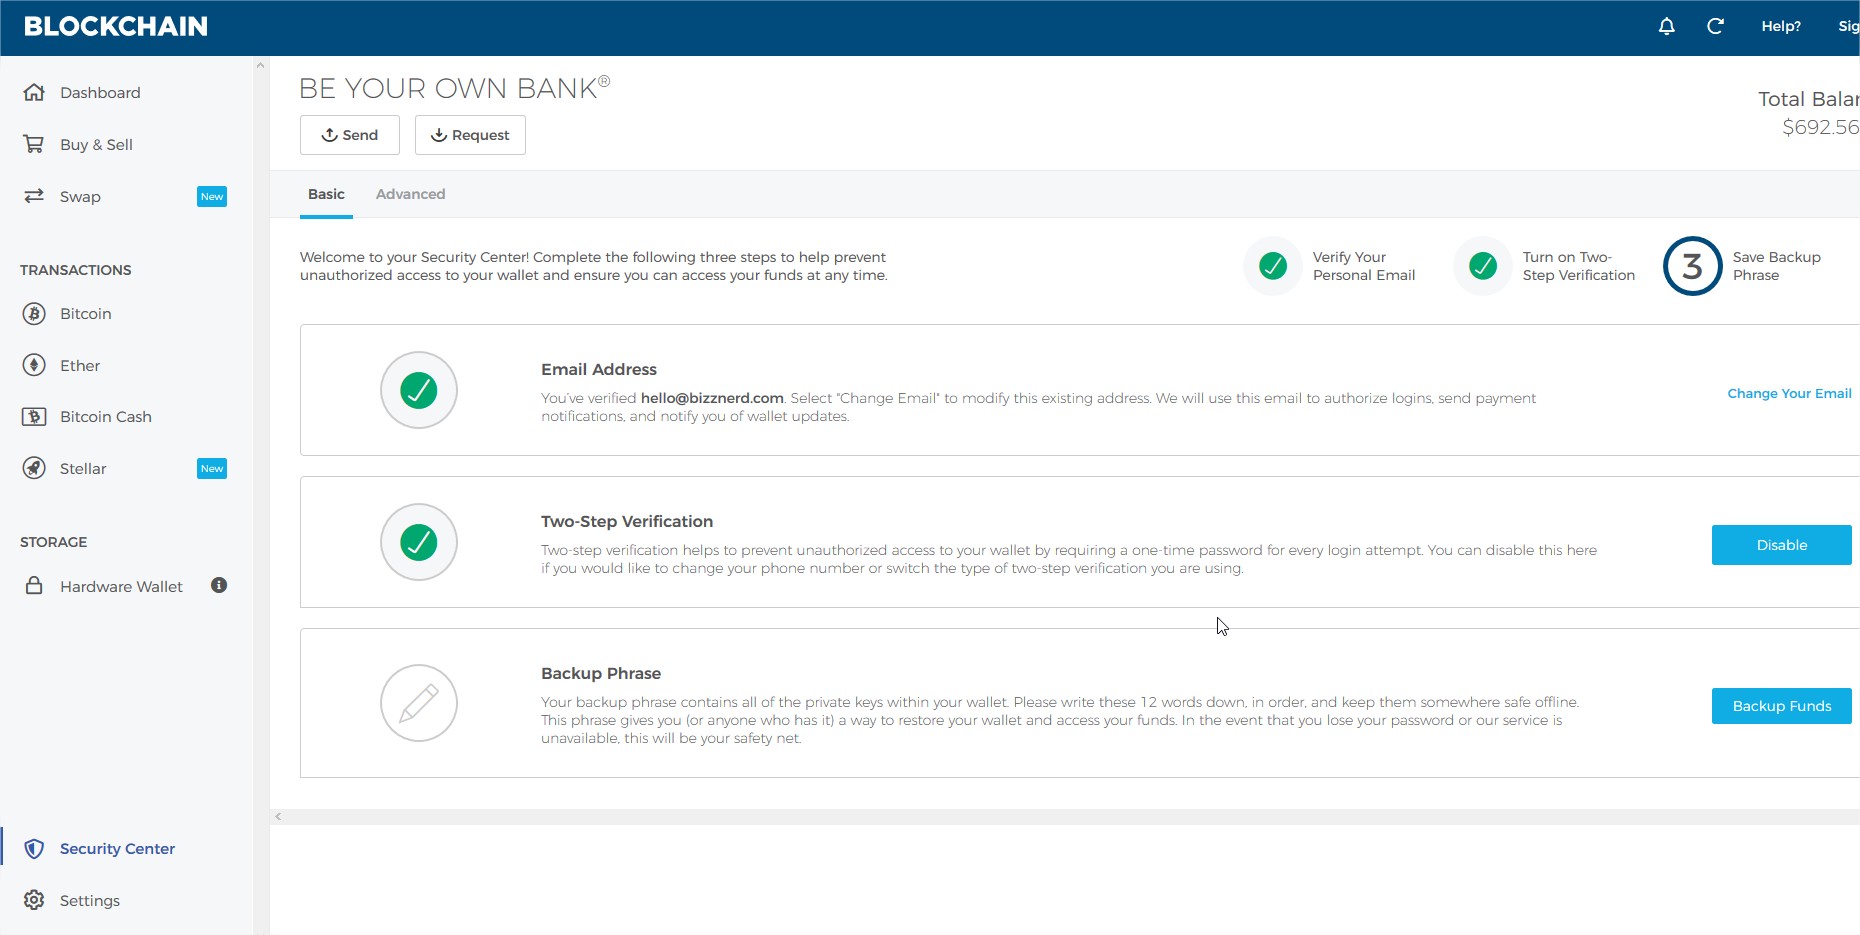Image resolution: width=1860 pixels, height=935 pixels.
Task: Switch to the Basic tab
Action: click(x=326, y=194)
